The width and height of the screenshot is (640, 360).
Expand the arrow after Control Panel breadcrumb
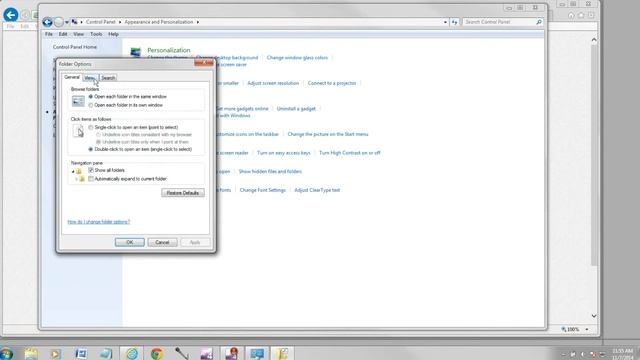tap(120, 22)
